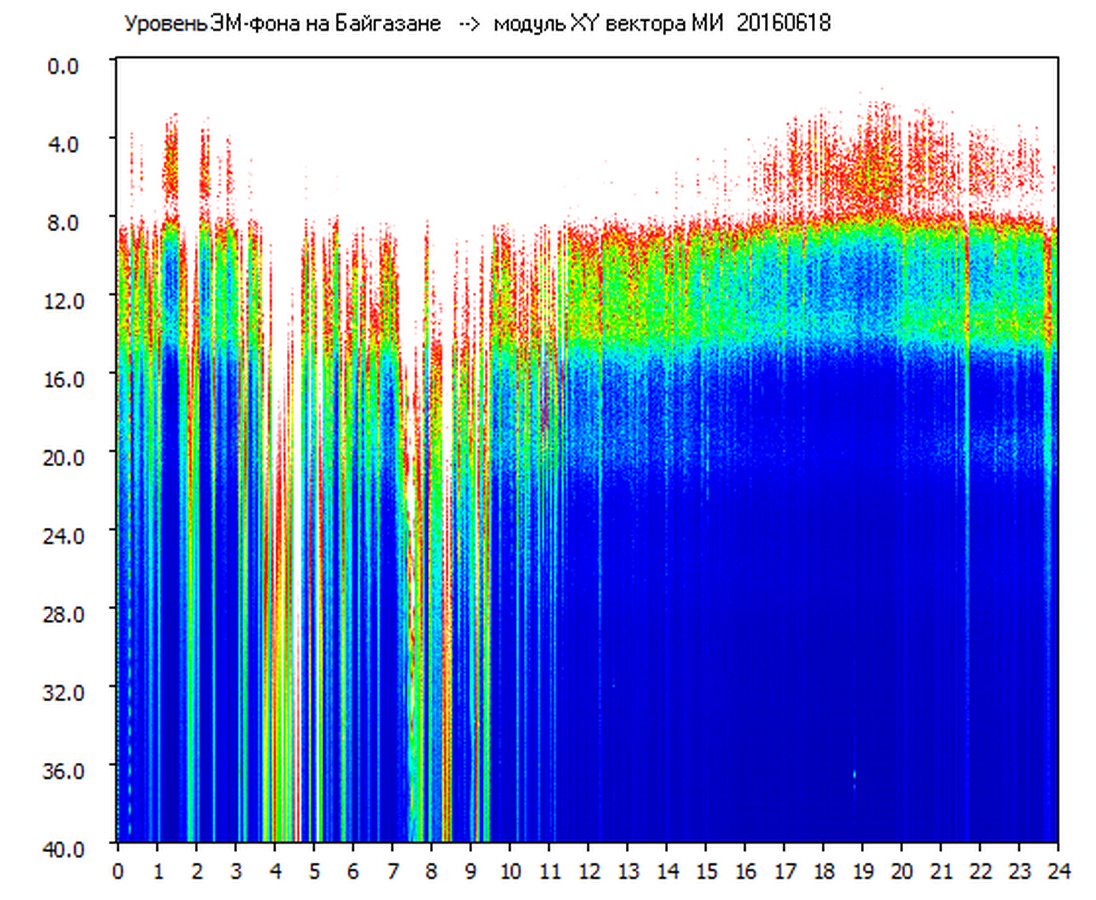The height and width of the screenshot is (900, 1096).
Task: Click the small cyan dot near hour 19
Action: (x=854, y=774)
